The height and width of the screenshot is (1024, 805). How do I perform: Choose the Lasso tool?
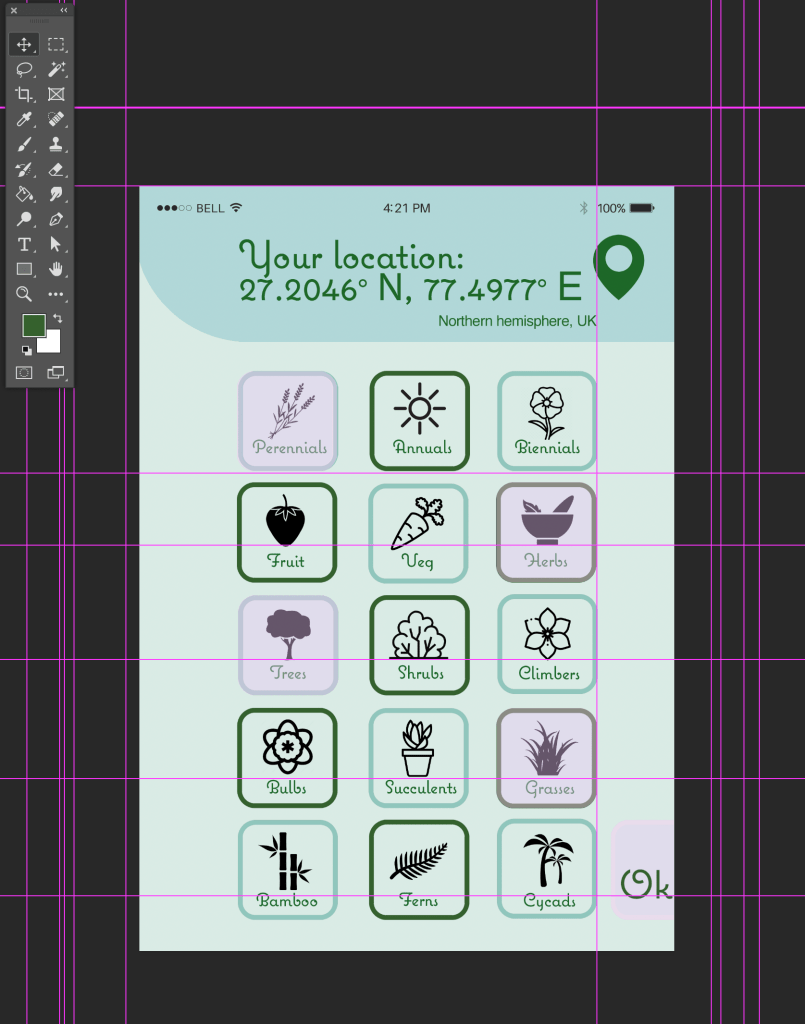(x=24, y=70)
